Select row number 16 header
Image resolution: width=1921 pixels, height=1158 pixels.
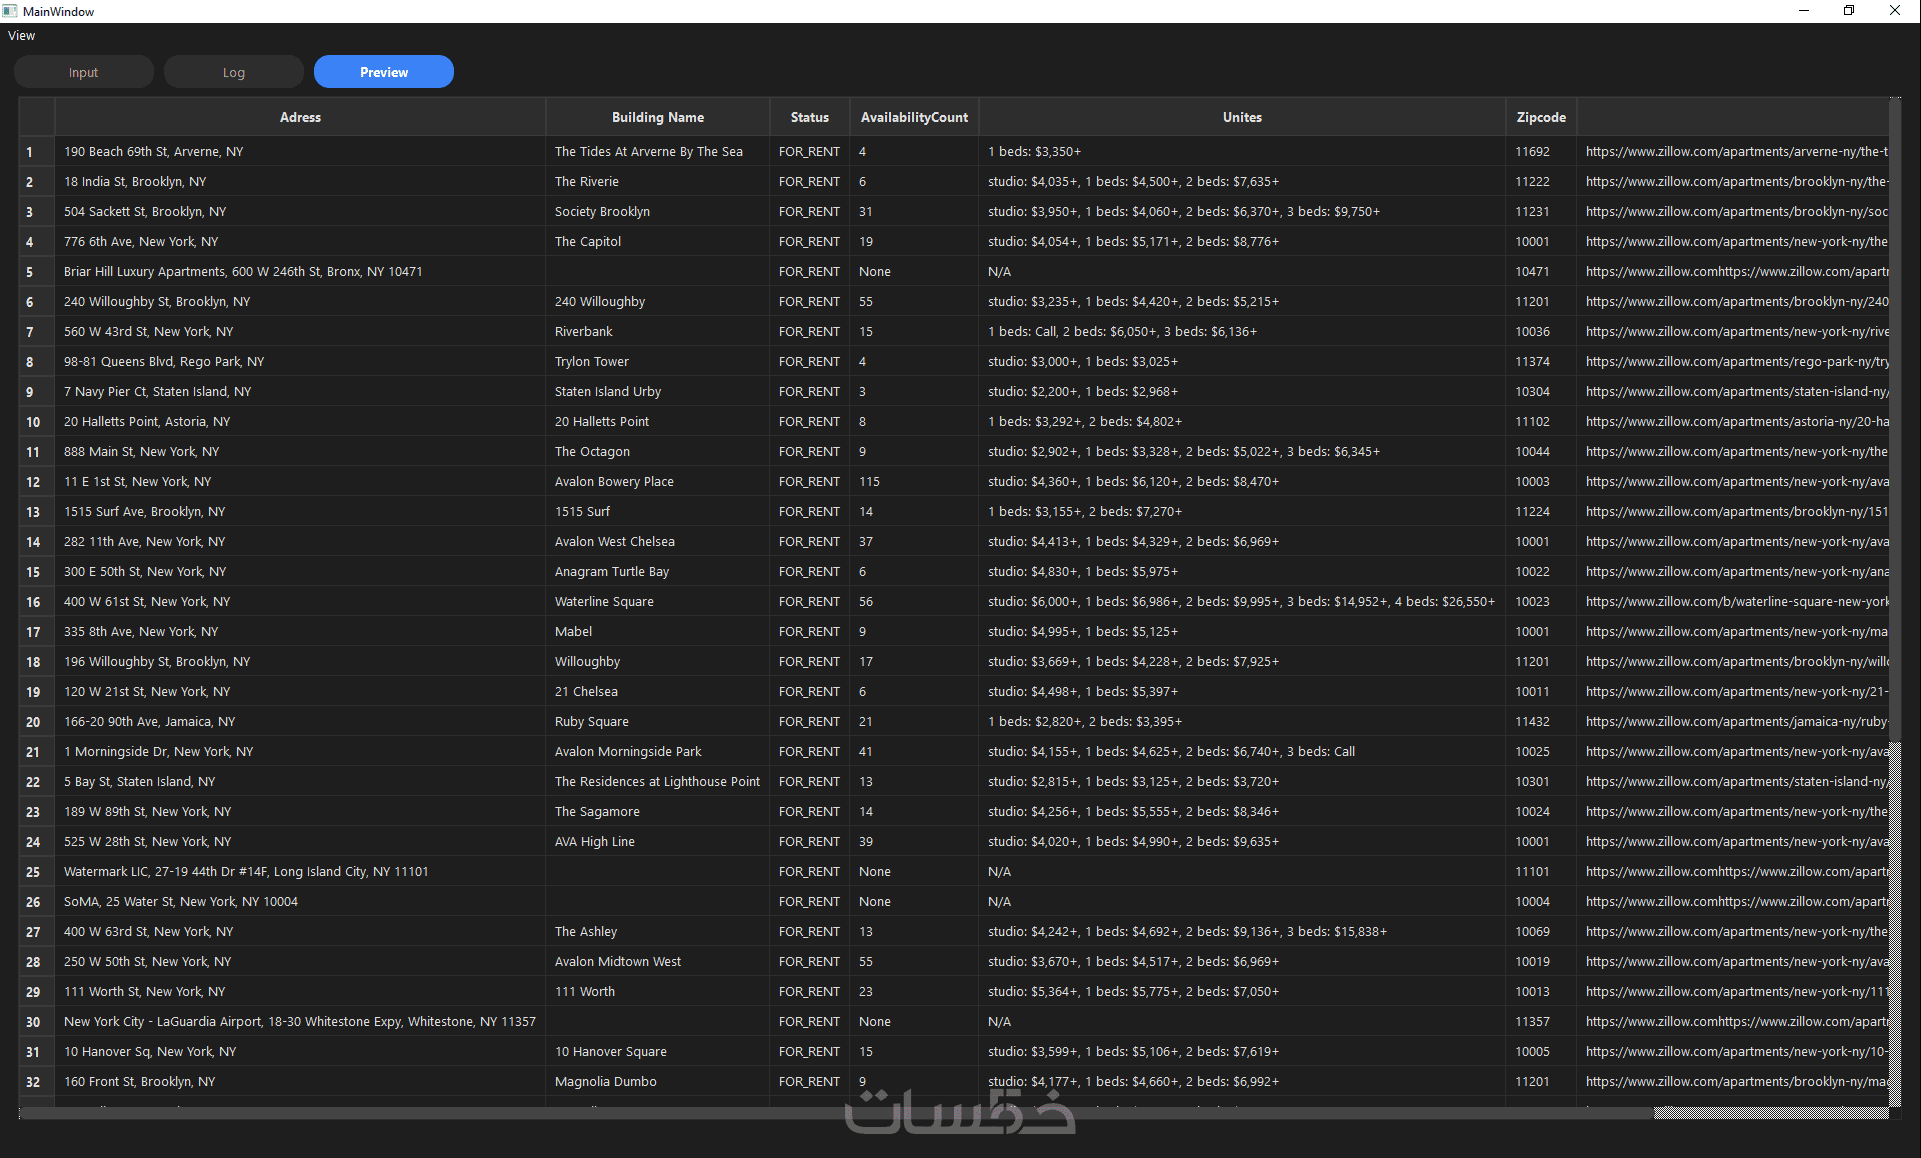point(34,602)
